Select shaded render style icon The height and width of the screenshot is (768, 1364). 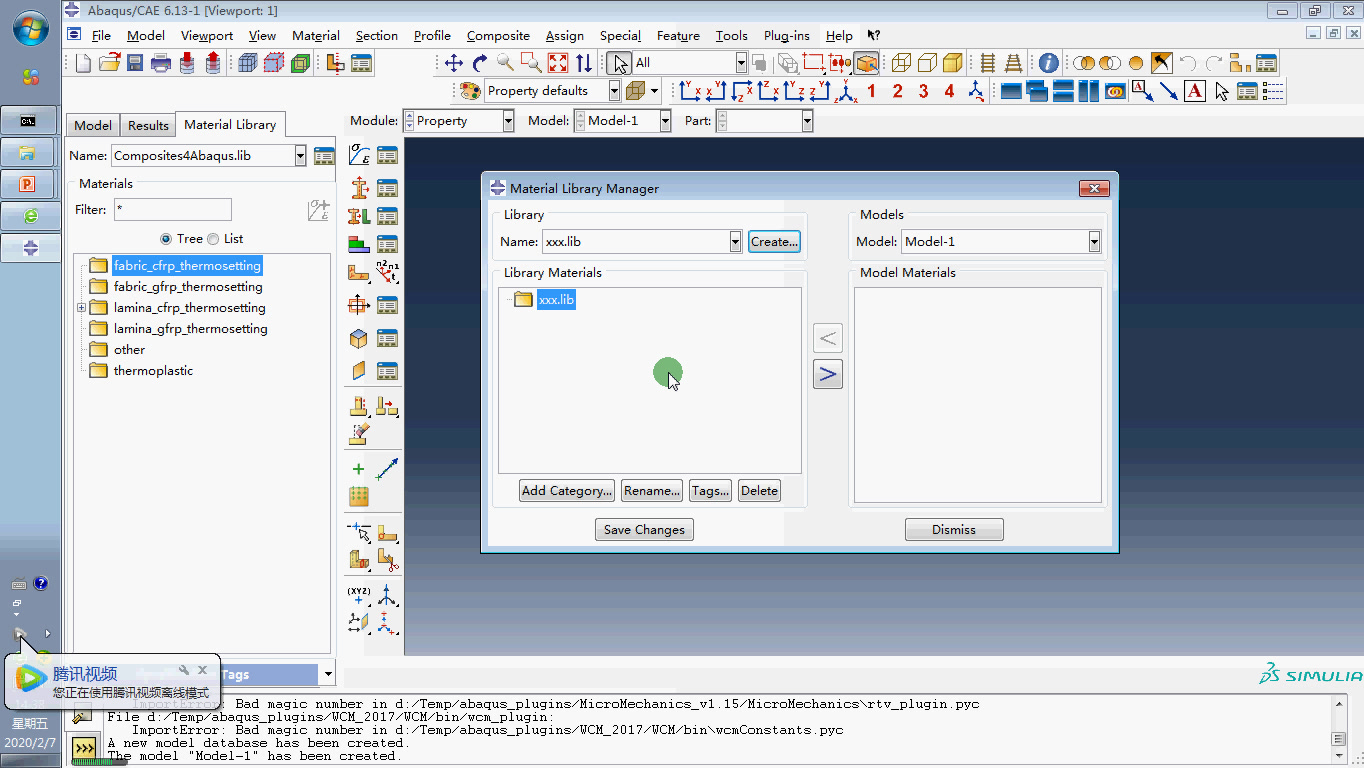pos(953,63)
